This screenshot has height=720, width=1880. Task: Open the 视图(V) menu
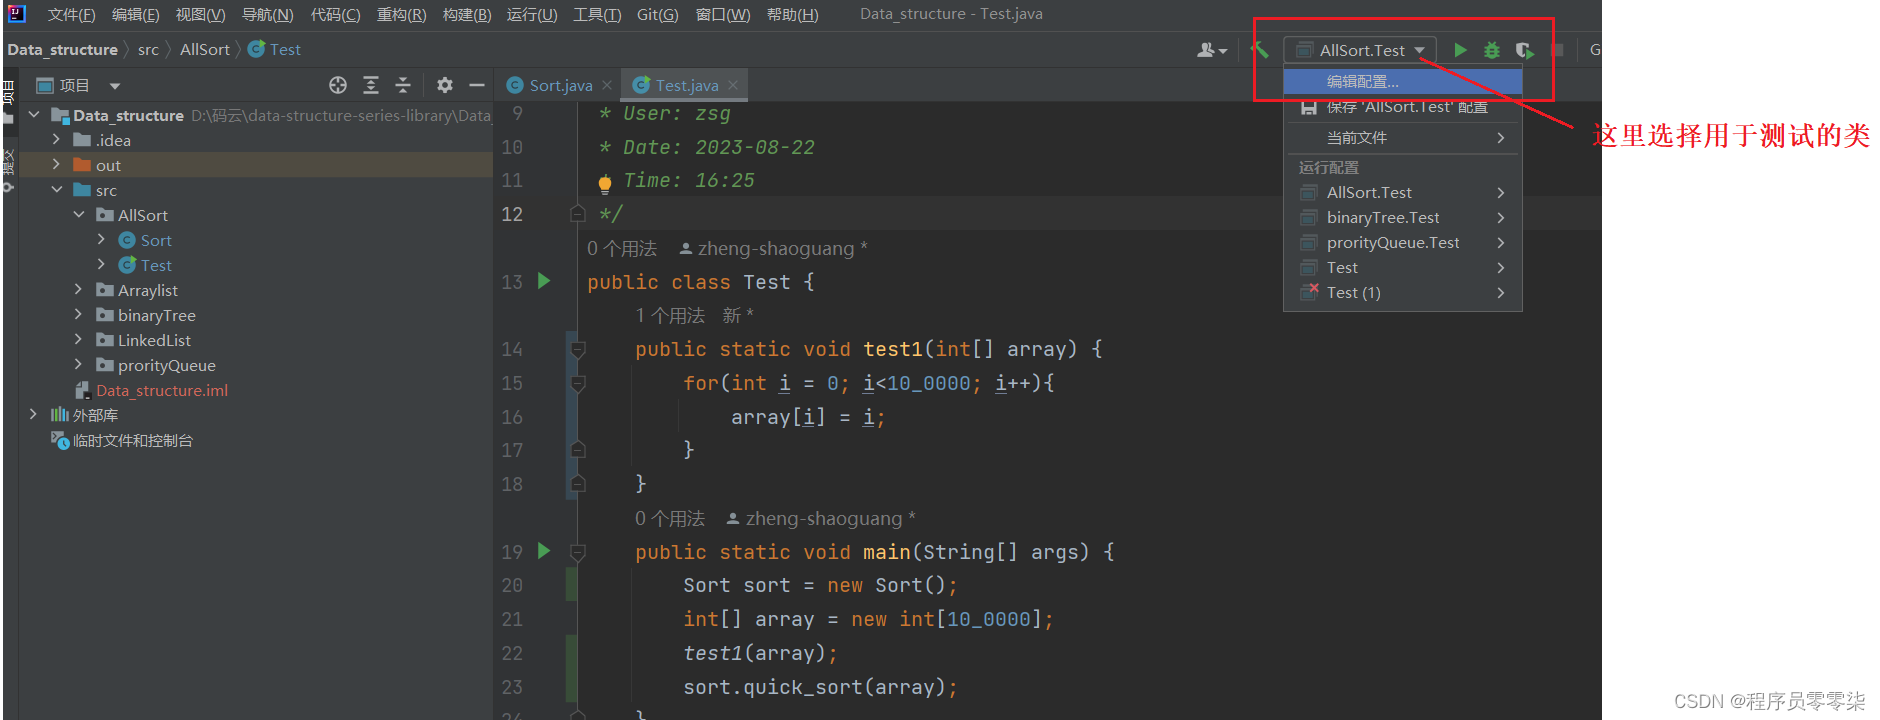pos(200,14)
